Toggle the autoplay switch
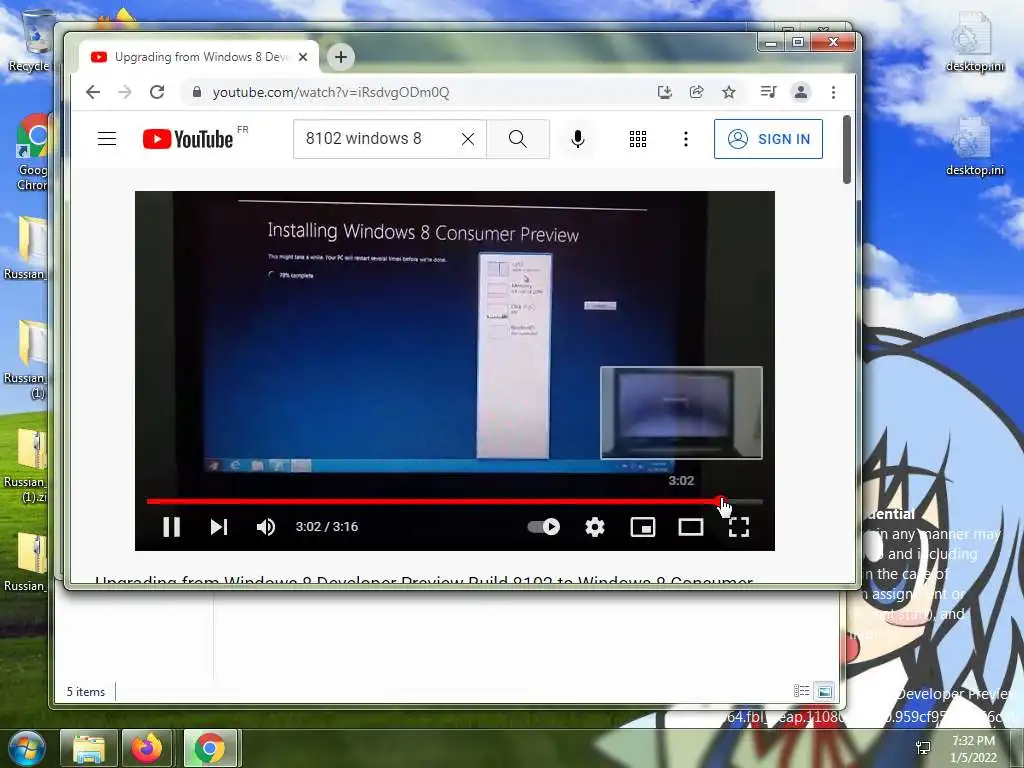Viewport: 1024px width, 768px height. tap(543, 526)
